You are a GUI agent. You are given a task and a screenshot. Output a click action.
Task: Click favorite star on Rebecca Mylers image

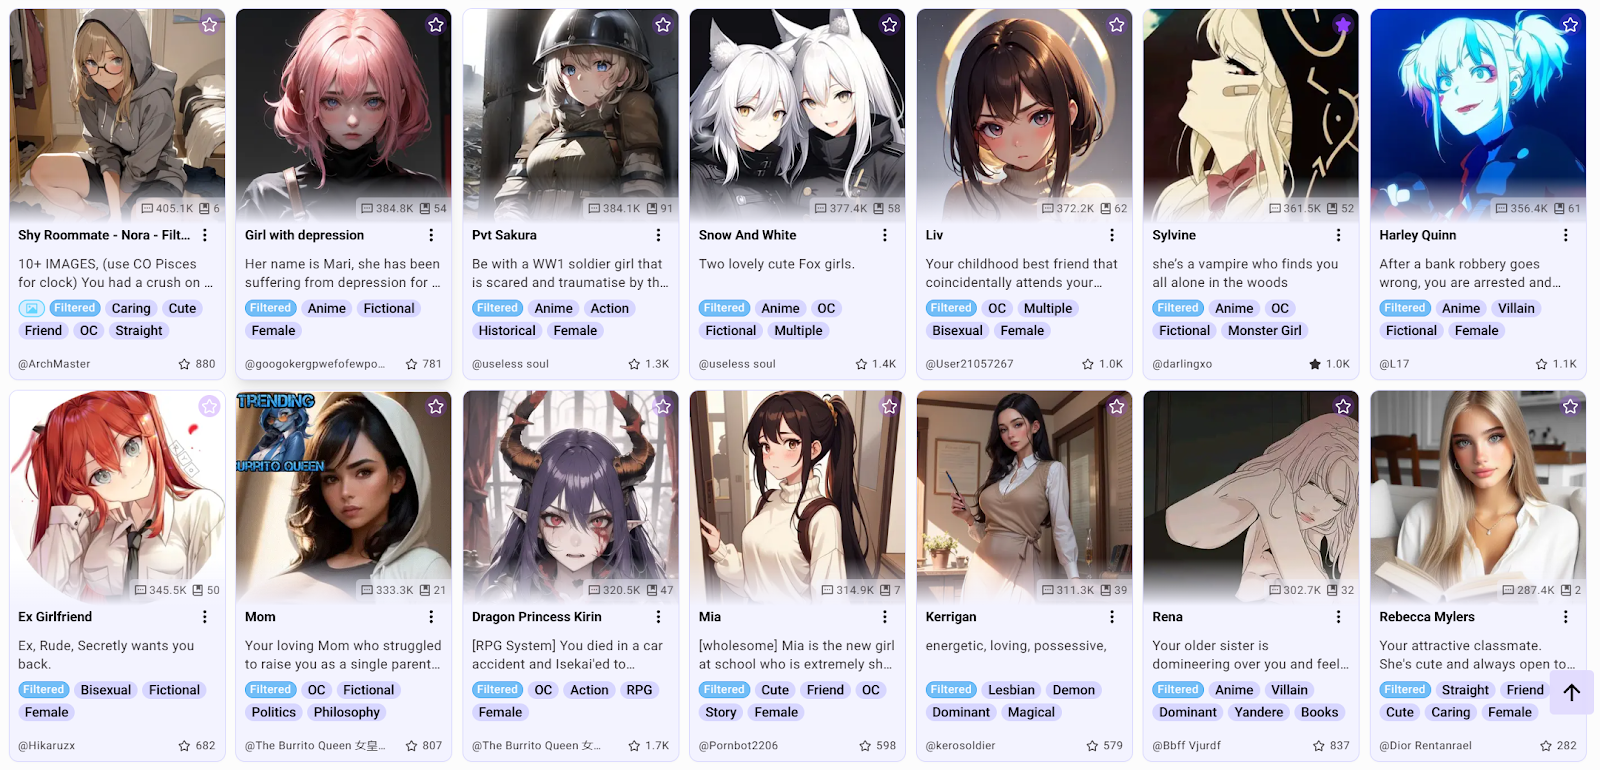(x=1570, y=406)
